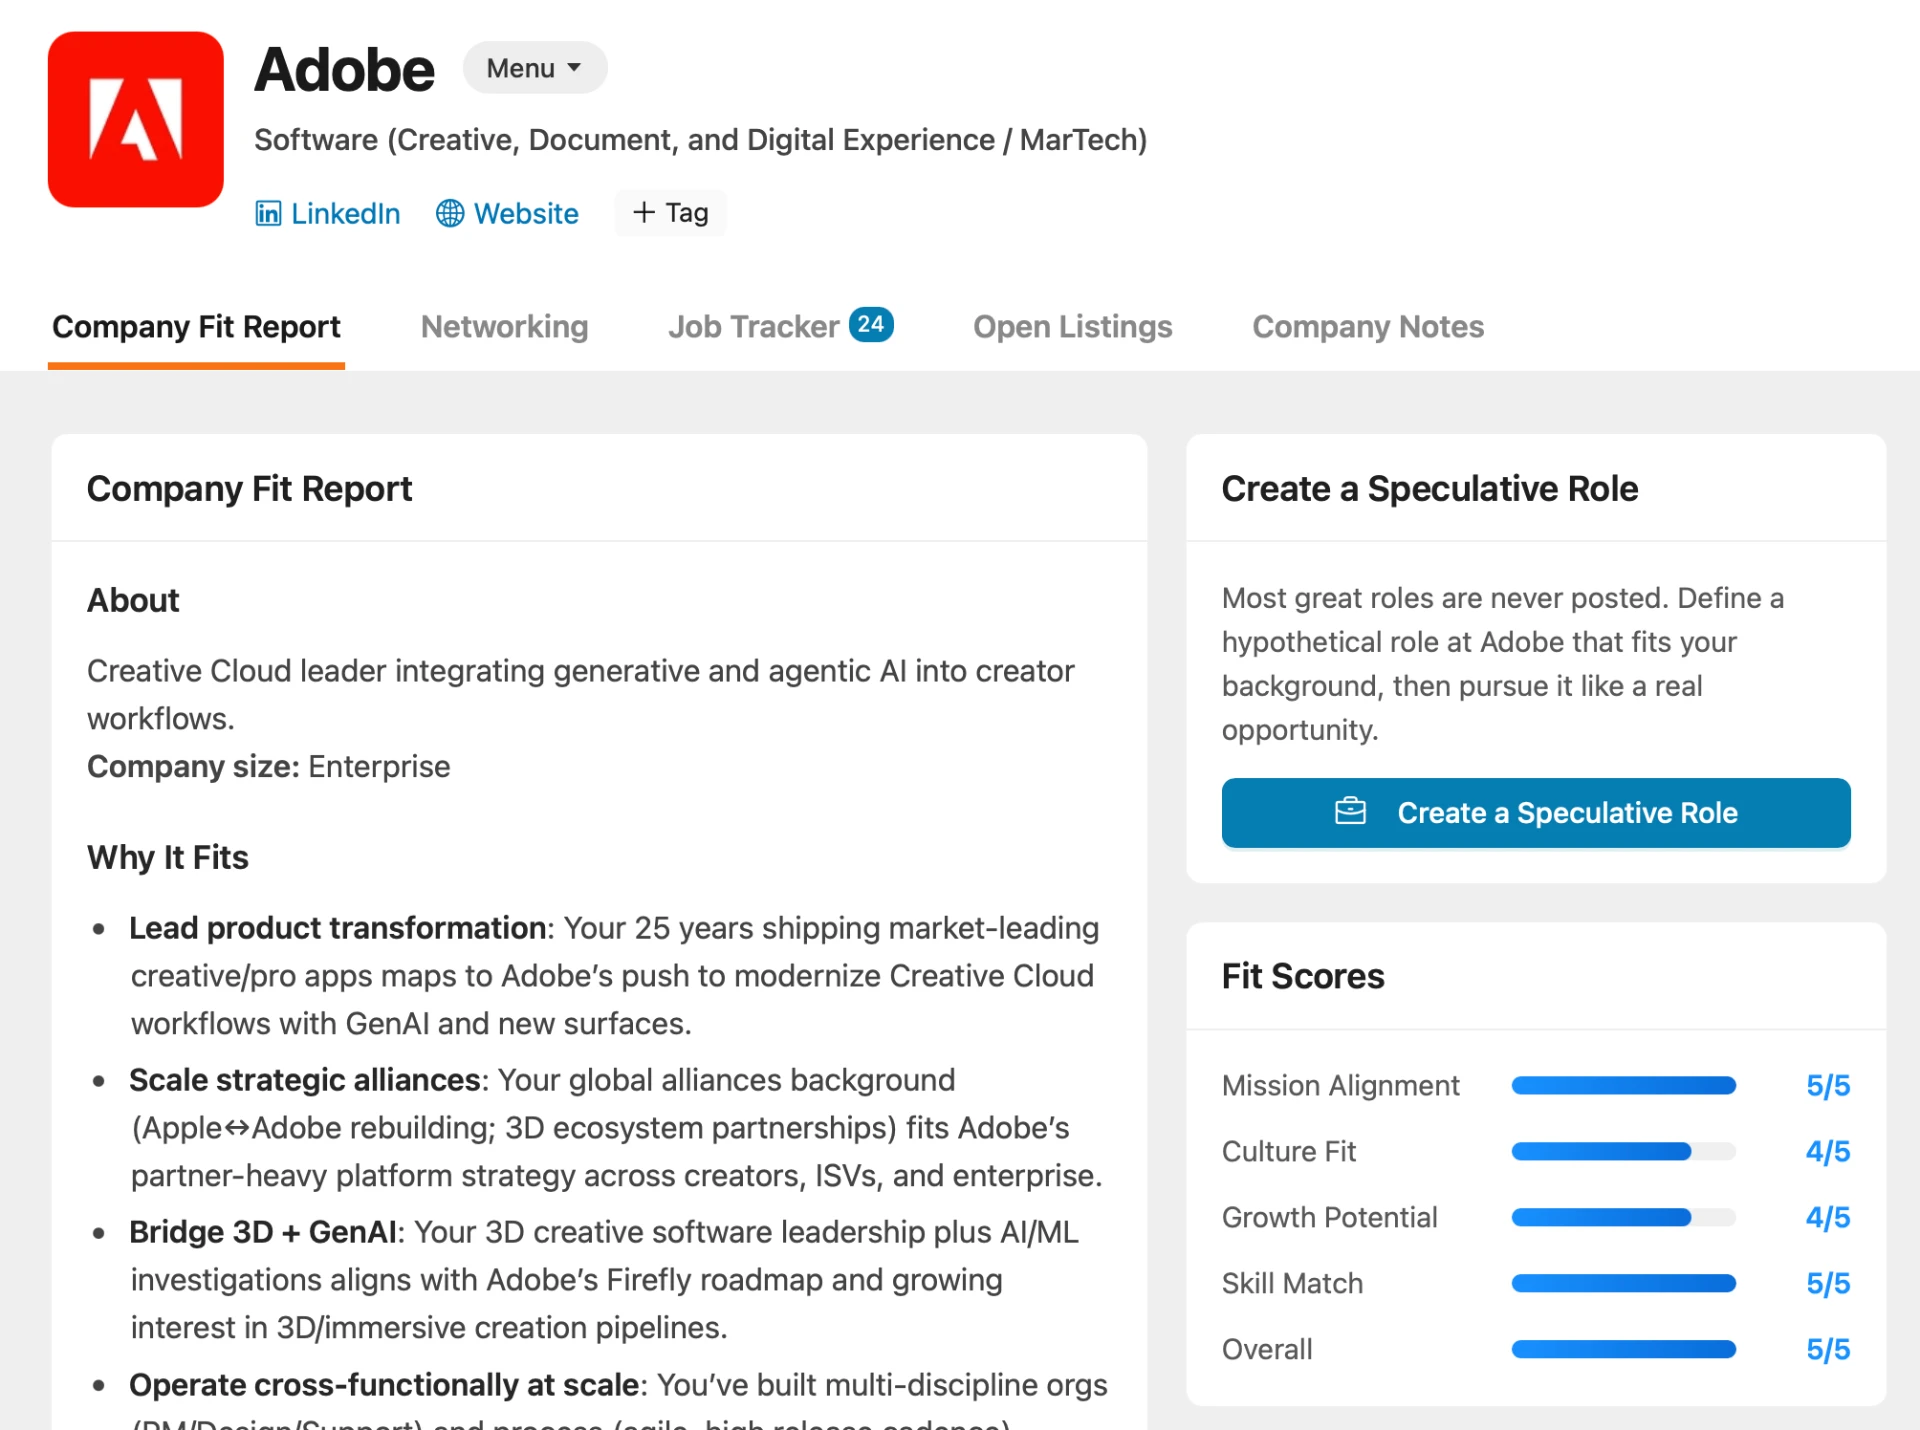Click the 'Culture Fit' label

point(1289,1151)
